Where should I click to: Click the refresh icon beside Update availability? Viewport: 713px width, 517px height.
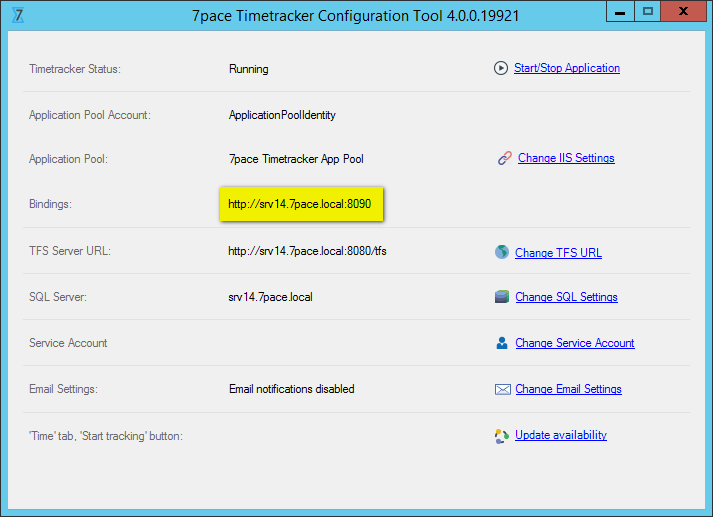pos(502,436)
